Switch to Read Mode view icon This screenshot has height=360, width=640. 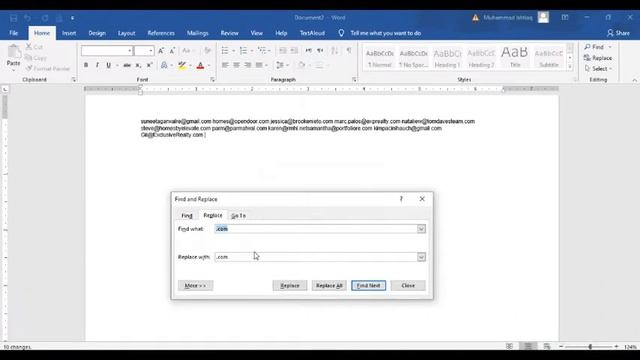pos(509,347)
